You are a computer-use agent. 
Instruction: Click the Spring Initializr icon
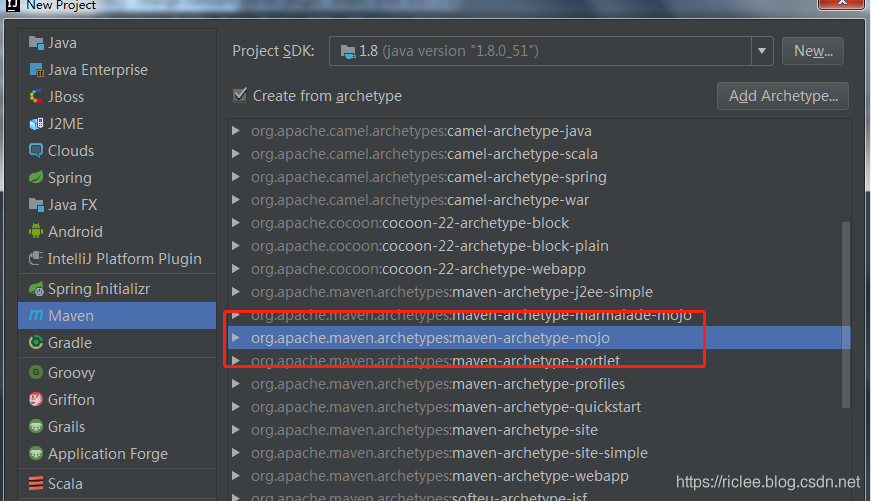click(x=36, y=289)
